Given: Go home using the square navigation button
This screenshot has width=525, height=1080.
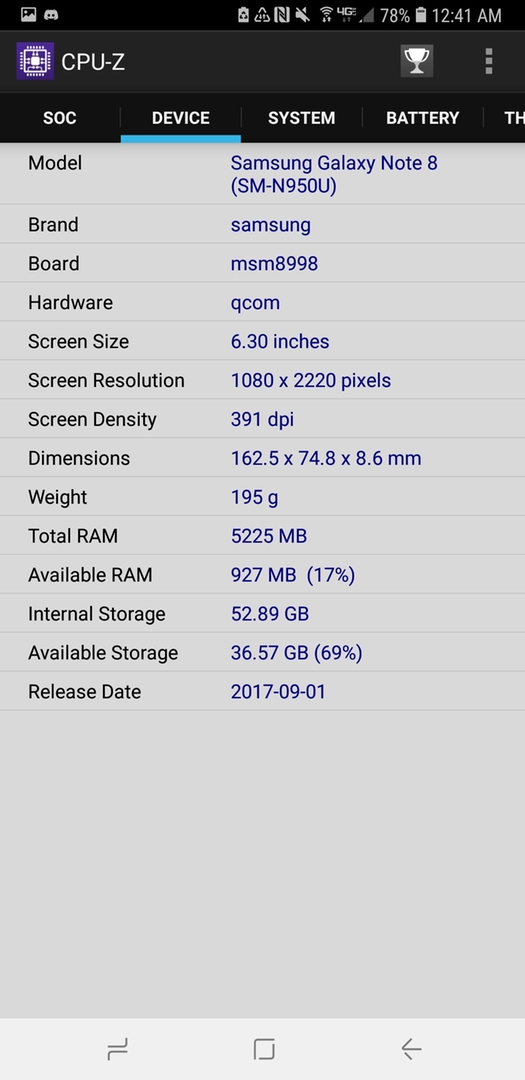Looking at the screenshot, I should (264, 1049).
